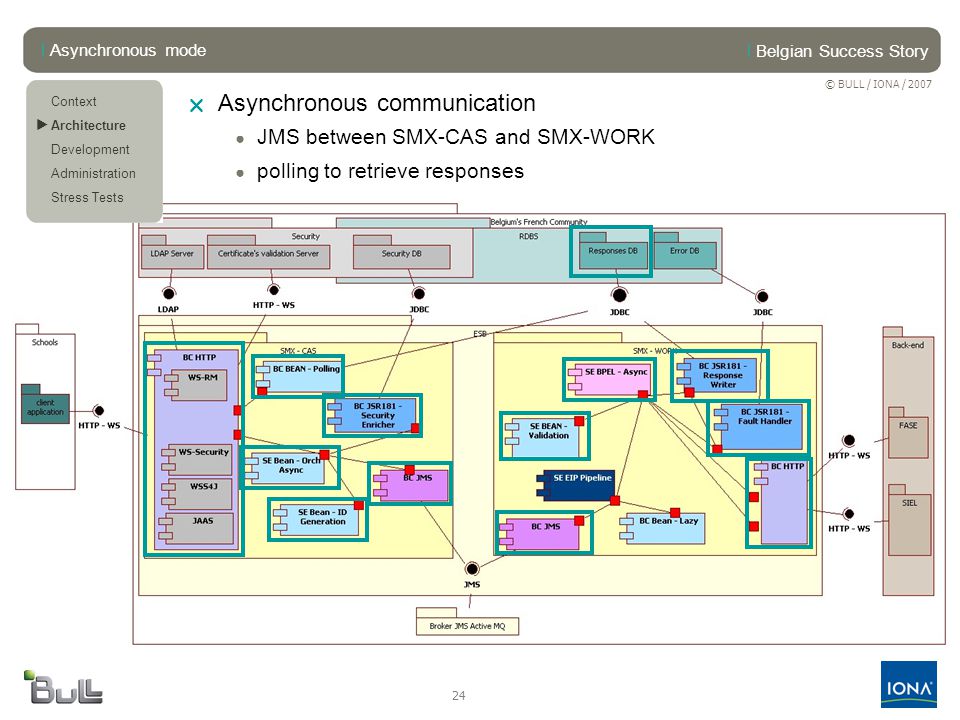Screen dimensions: 960x720
Task: Select BC BEAN - Polling component
Action: click(x=298, y=376)
